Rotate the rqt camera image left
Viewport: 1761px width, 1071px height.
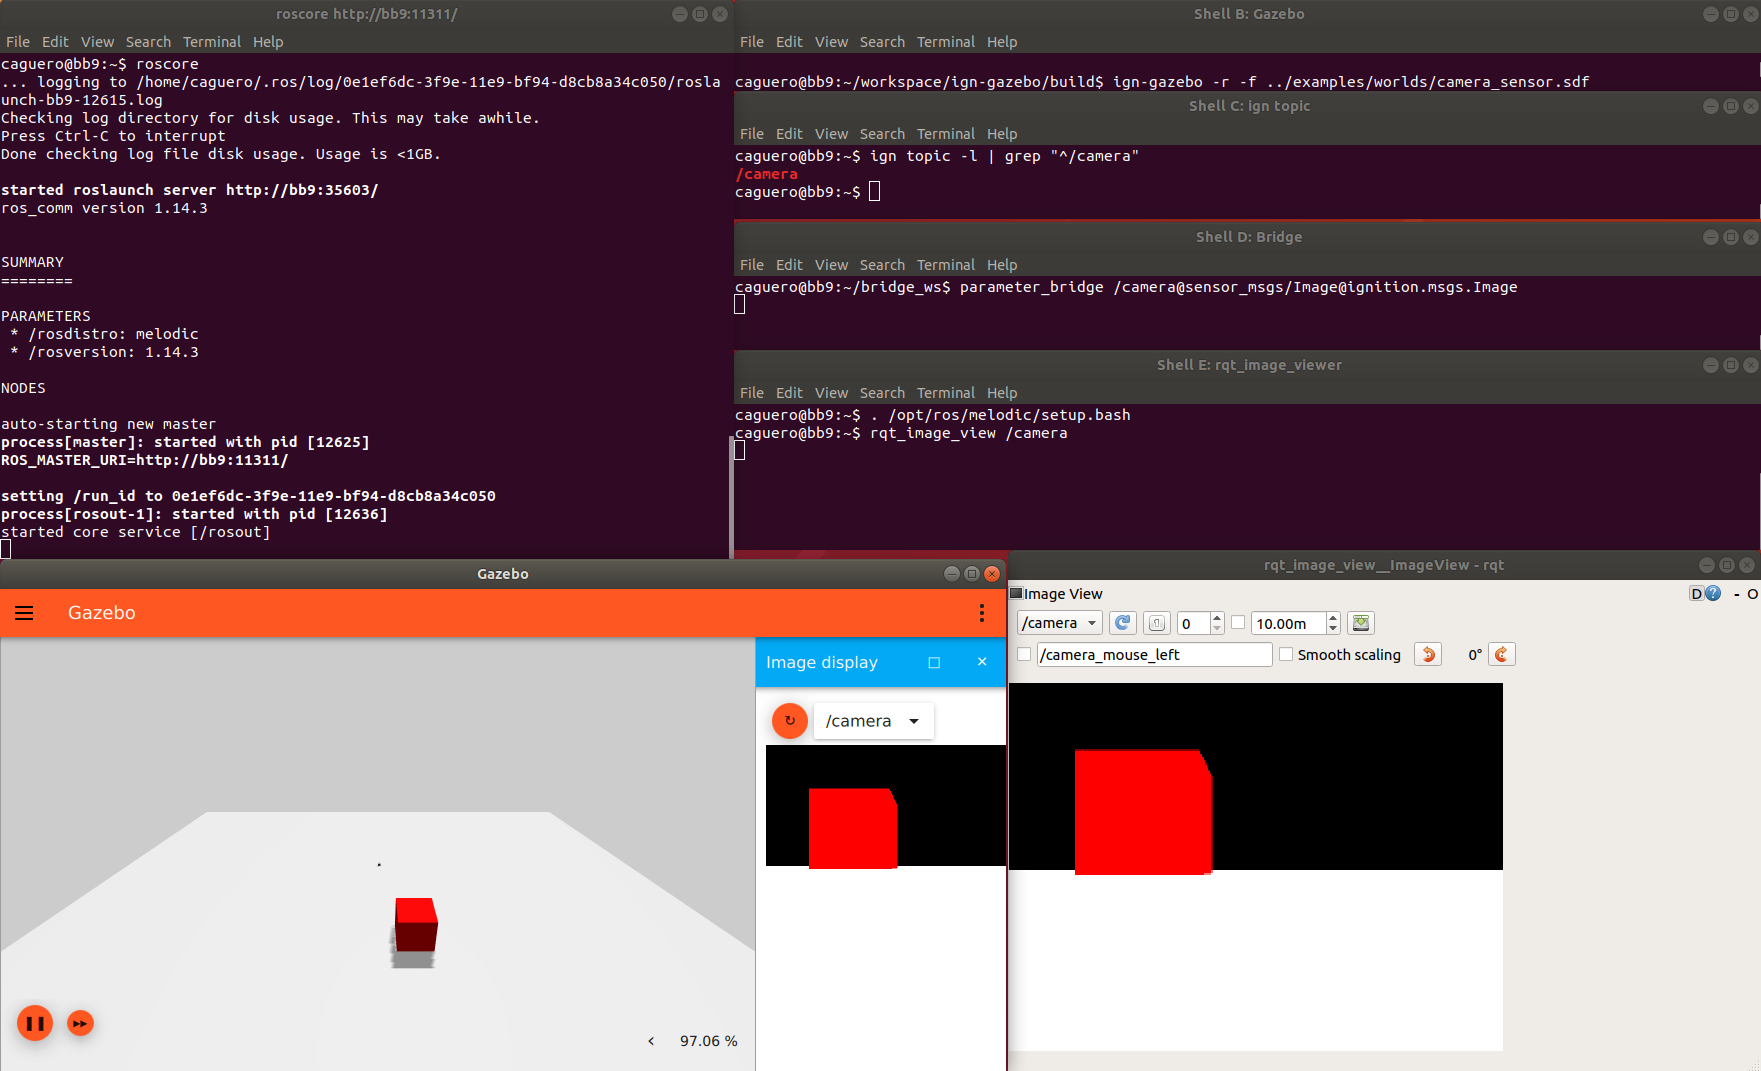pos(1427,654)
